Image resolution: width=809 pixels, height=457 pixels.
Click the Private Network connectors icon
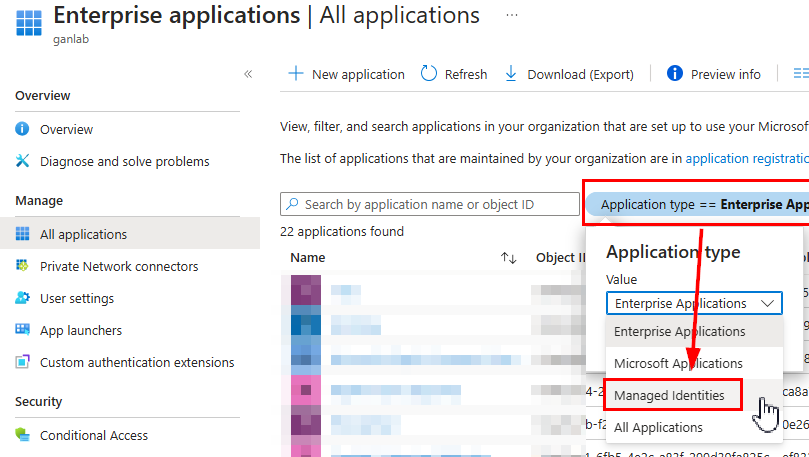(x=22, y=266)
